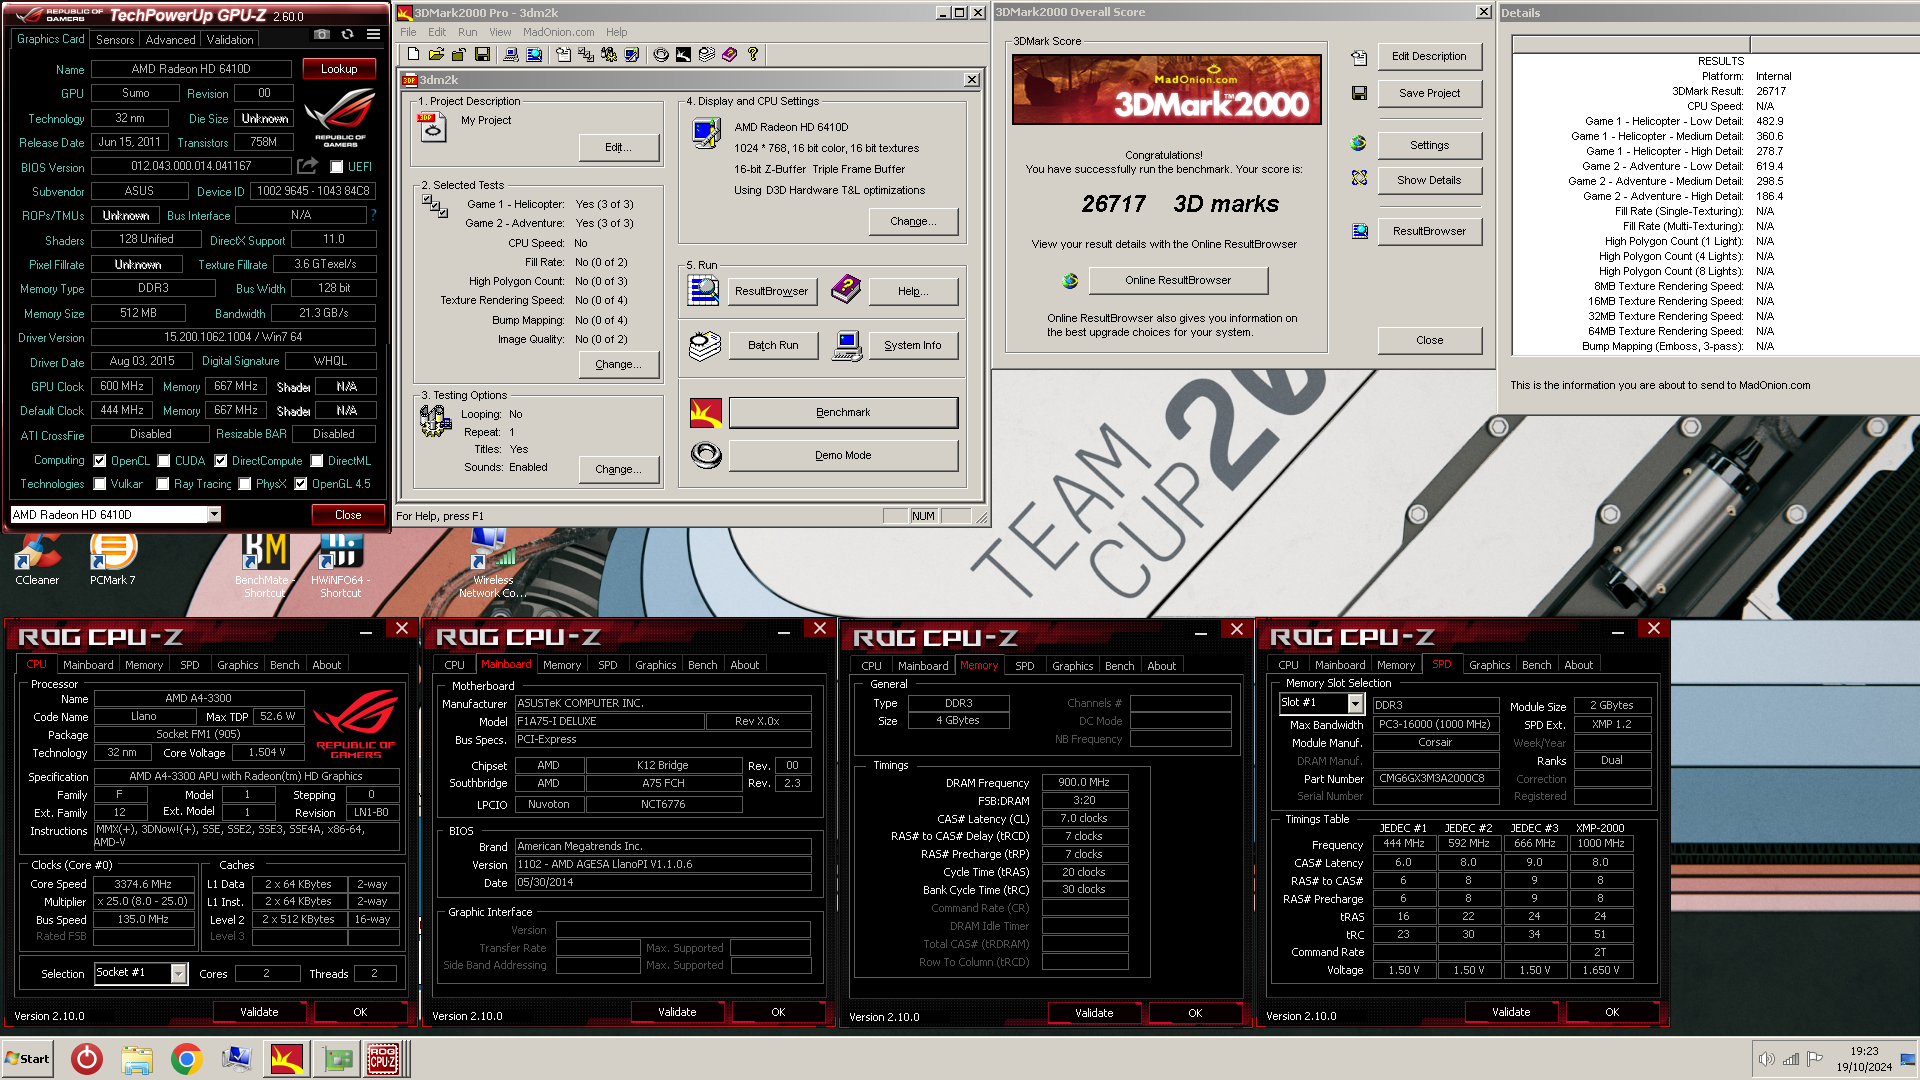
Task: Open the MadOnion.com menu in 3DMark2000
Action: click(x=558, y=32)
